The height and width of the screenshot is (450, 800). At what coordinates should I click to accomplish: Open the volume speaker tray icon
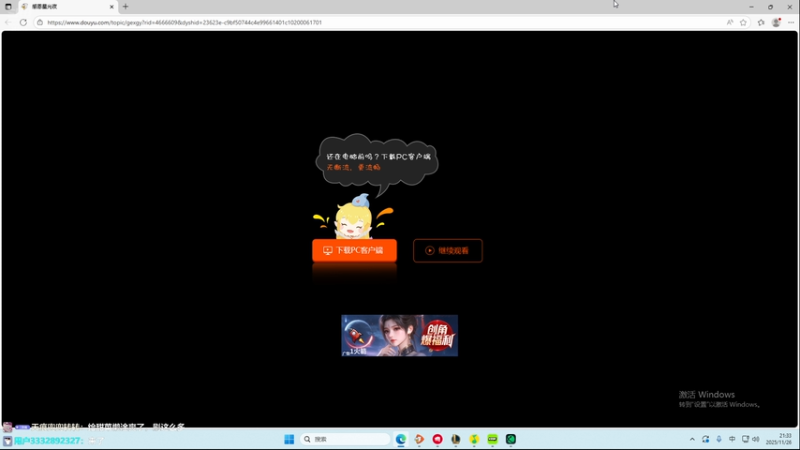point(756,439)
